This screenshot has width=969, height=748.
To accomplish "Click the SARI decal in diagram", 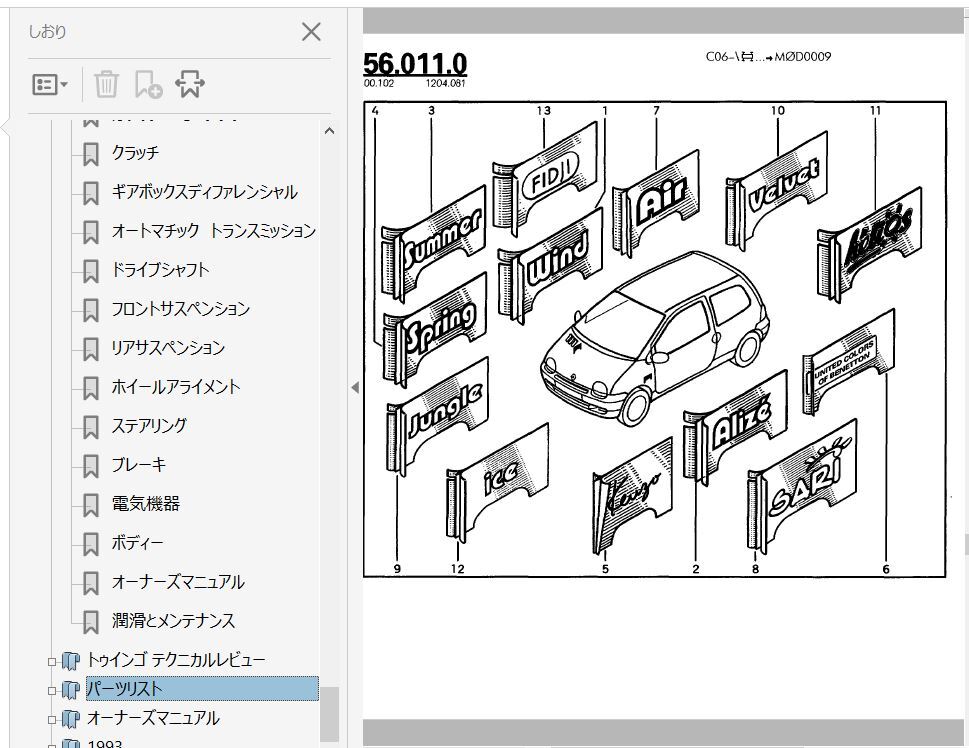I will click(x=802, y=487).
